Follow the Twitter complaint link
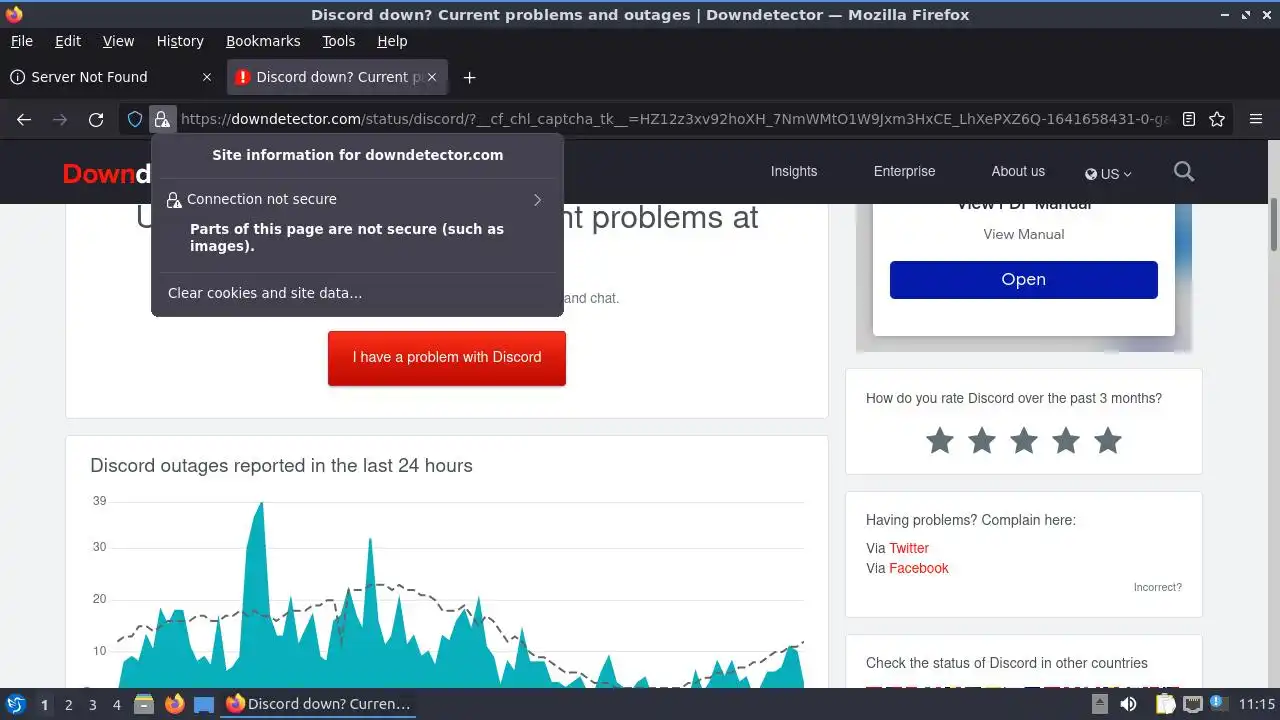The width and height of the screenshot is (1280, 720). [909, 548]
